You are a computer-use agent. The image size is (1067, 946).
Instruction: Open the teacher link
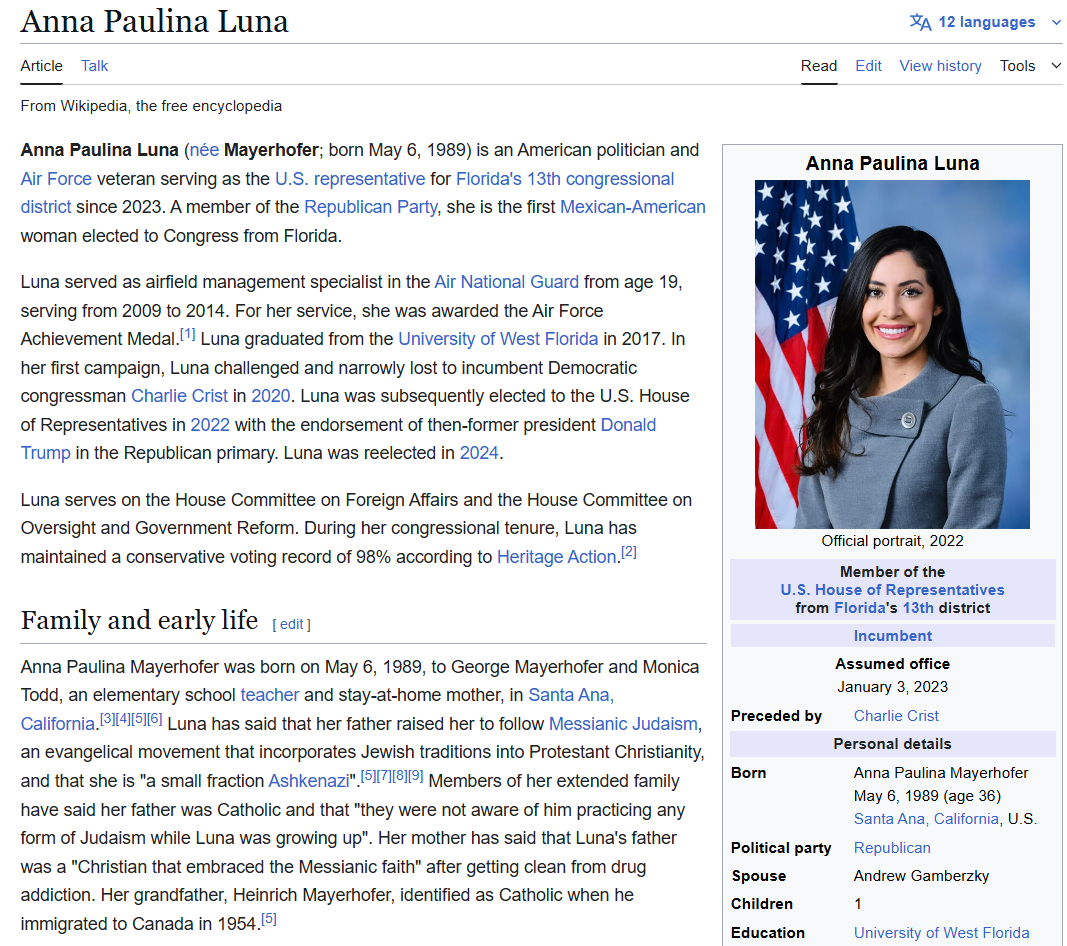point(269,695)
